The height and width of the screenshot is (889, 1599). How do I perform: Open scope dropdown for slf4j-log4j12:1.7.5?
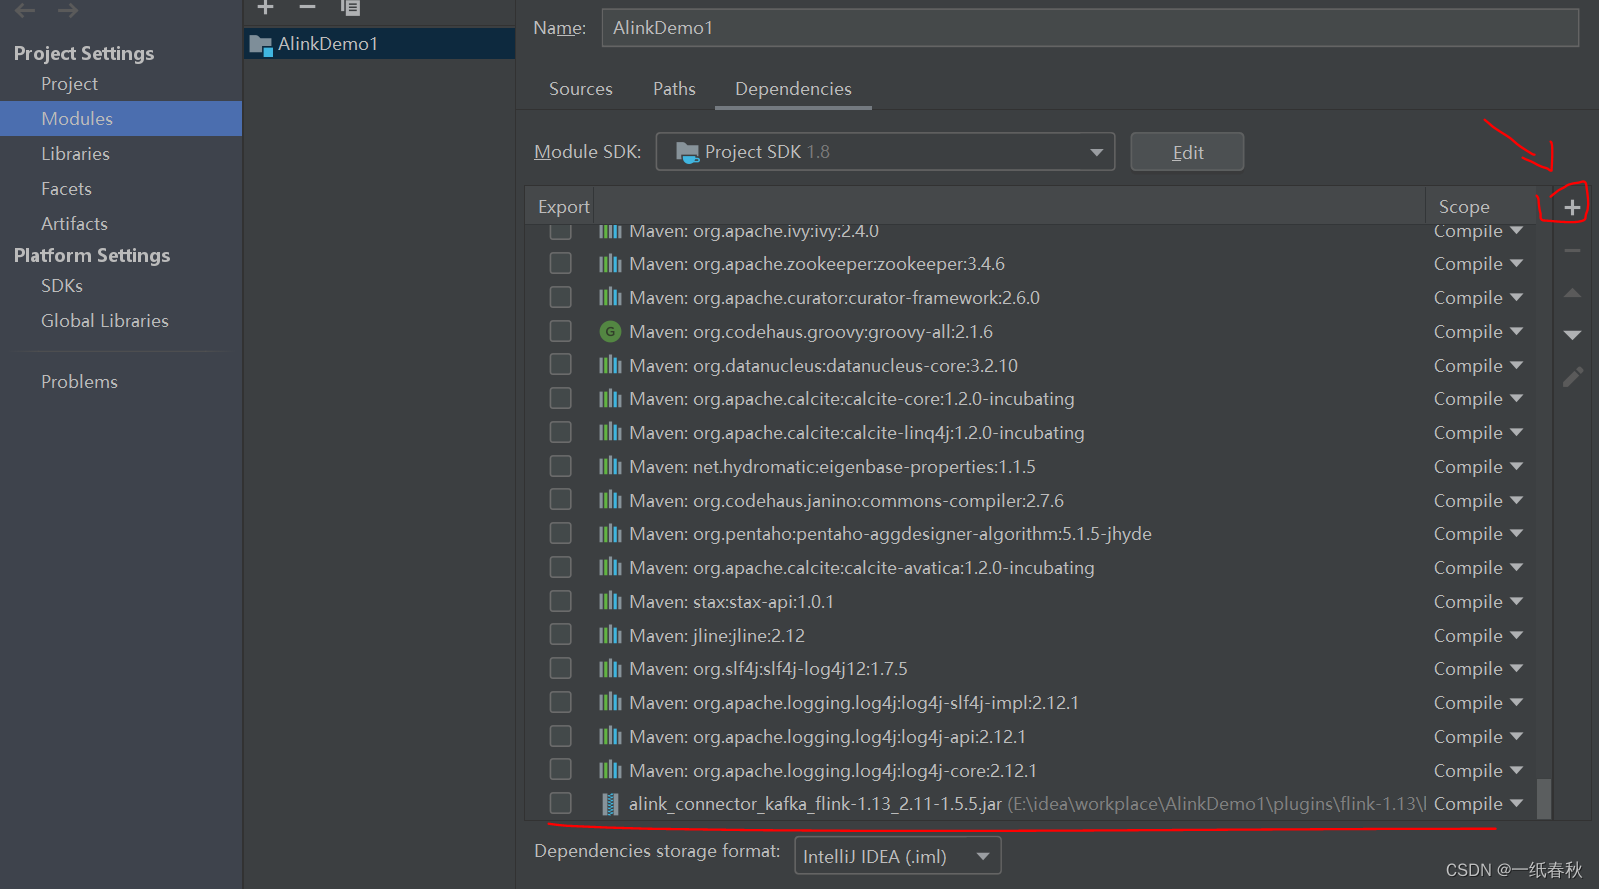click(x=1478, y=669)
